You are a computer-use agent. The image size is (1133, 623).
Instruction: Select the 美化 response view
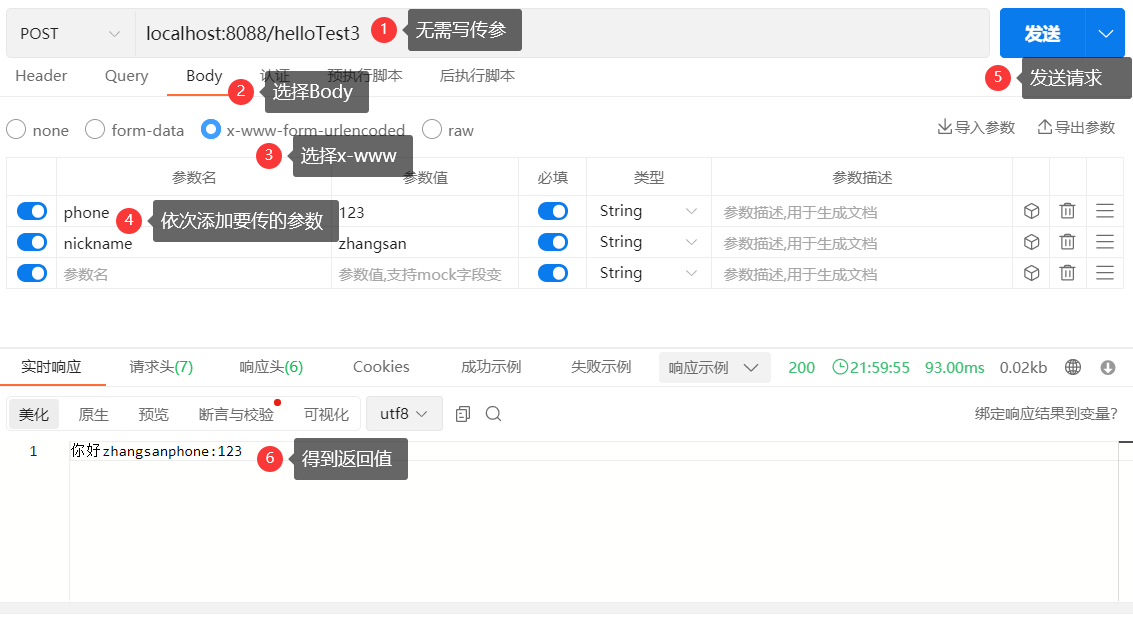click(x=34, y=414)
